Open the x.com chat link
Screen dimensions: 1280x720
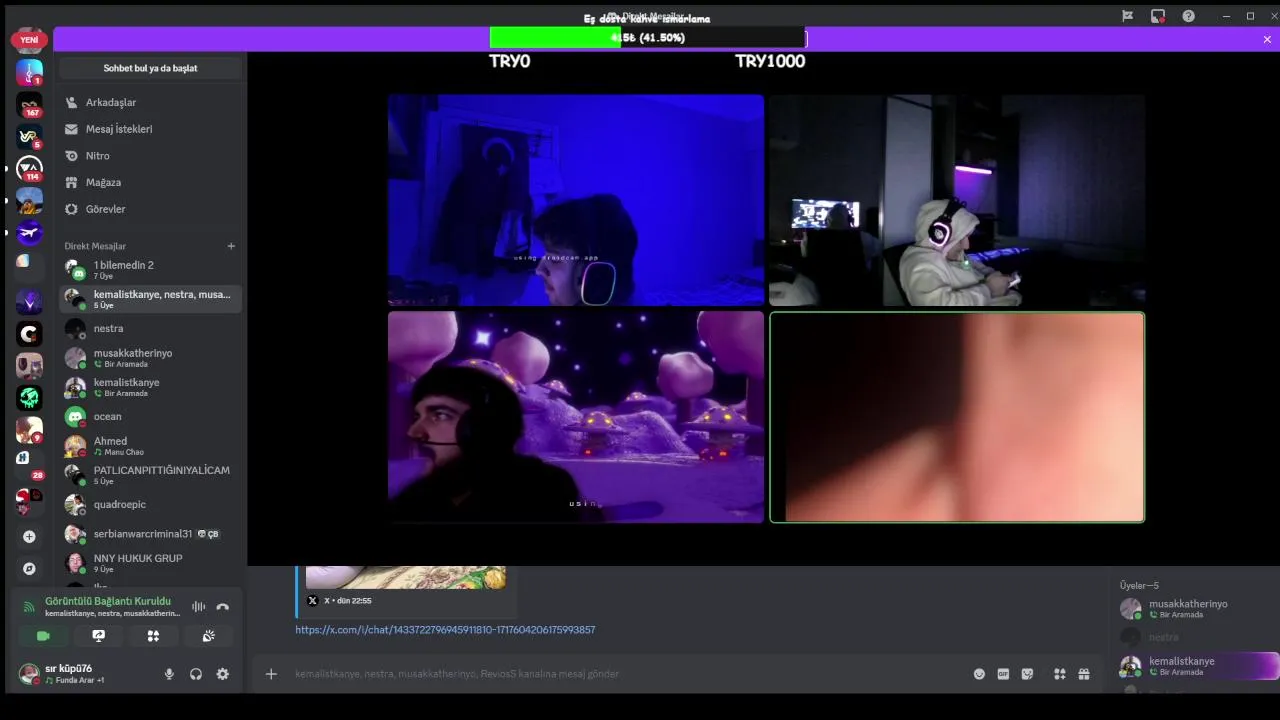pyautogui.click(x=445, y=630)
